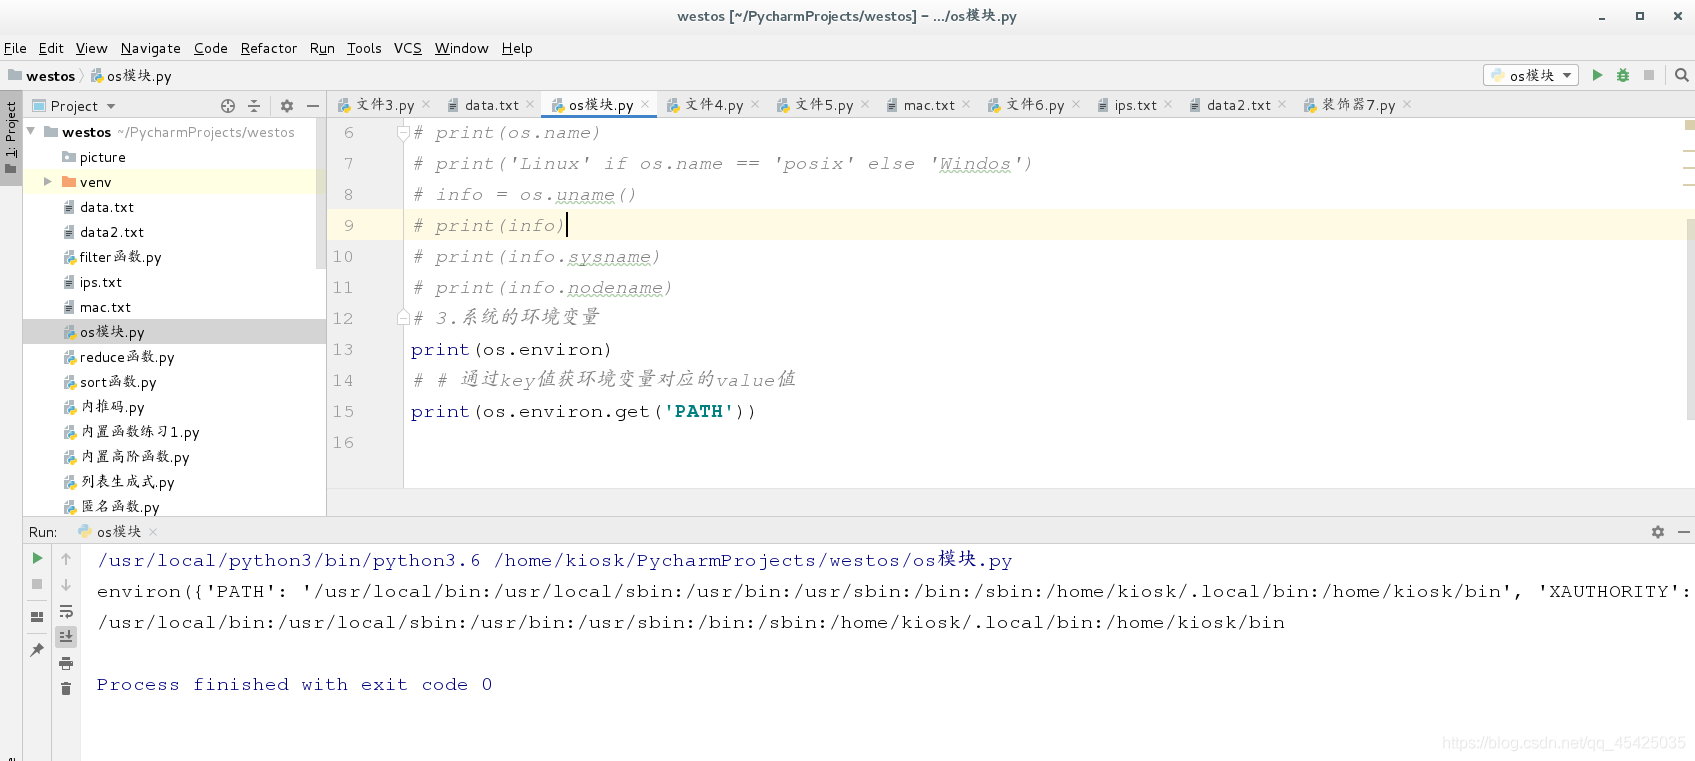Toggle the 1: Project tool window stripe
1695x761 pixels.
tap(11, 137)
